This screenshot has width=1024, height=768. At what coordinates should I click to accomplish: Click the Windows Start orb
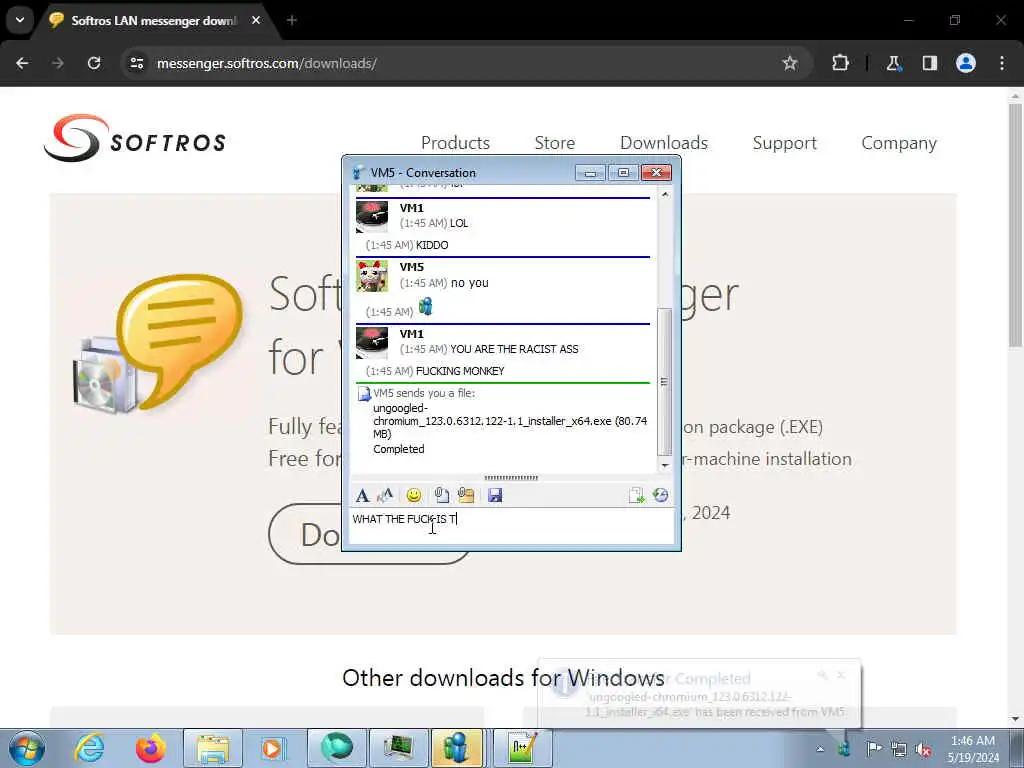[x=27, y=748]
